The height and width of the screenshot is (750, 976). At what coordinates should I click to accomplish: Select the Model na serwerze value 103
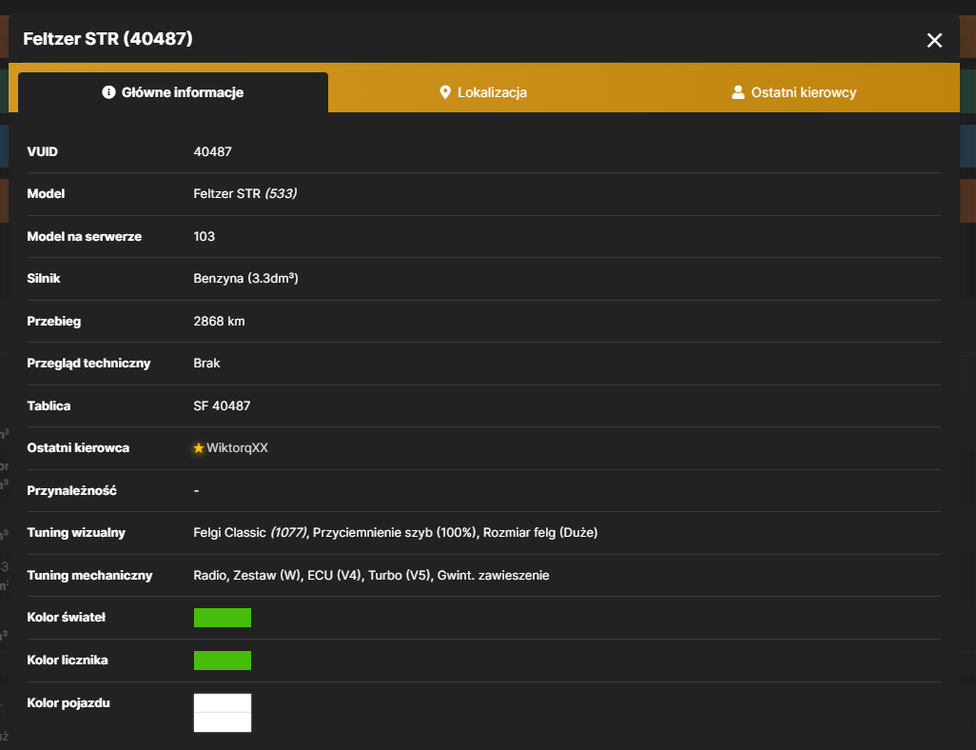204,237
